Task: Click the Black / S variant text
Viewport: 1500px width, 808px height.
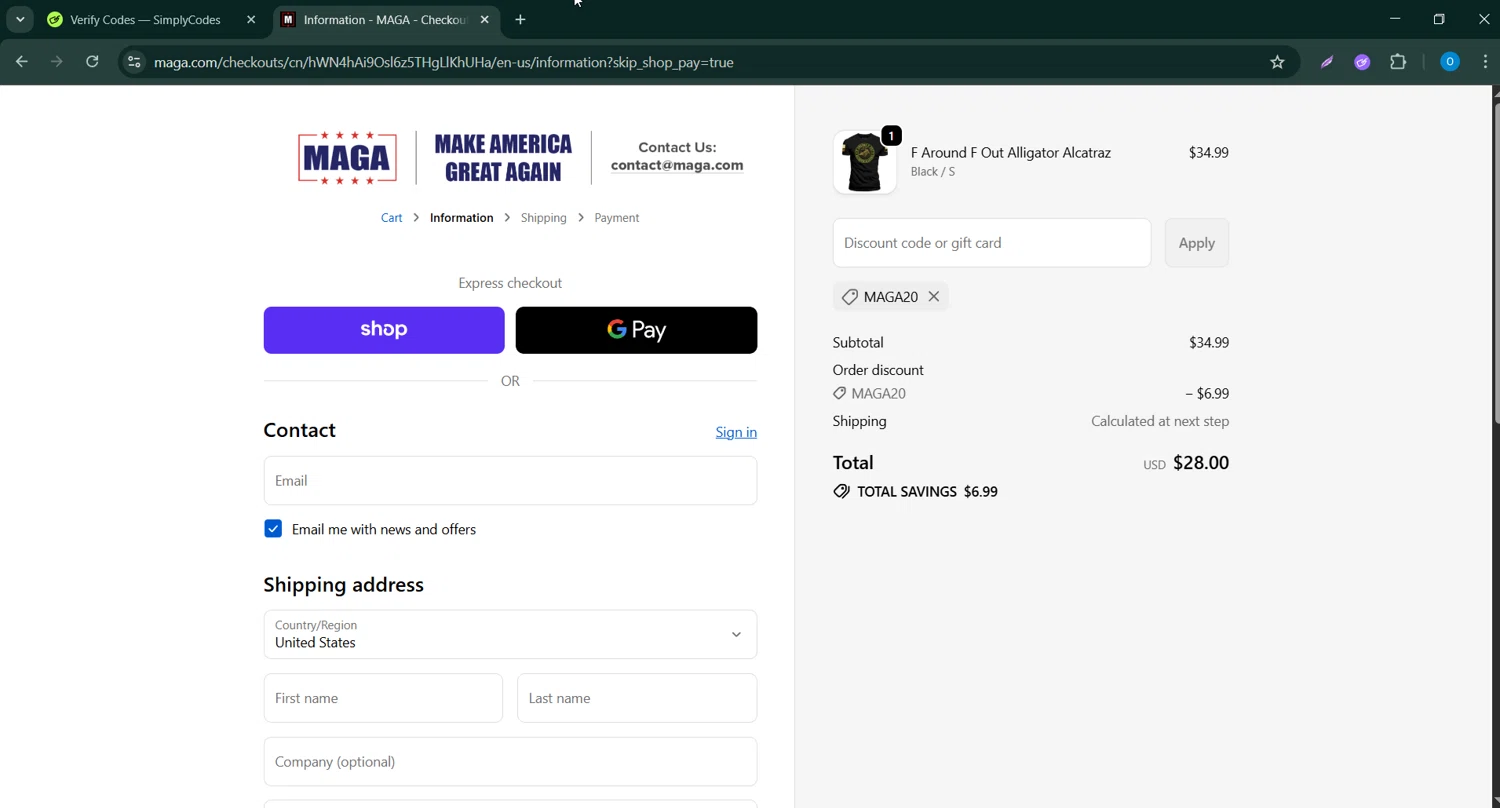Action: click(x=932, y=172)
